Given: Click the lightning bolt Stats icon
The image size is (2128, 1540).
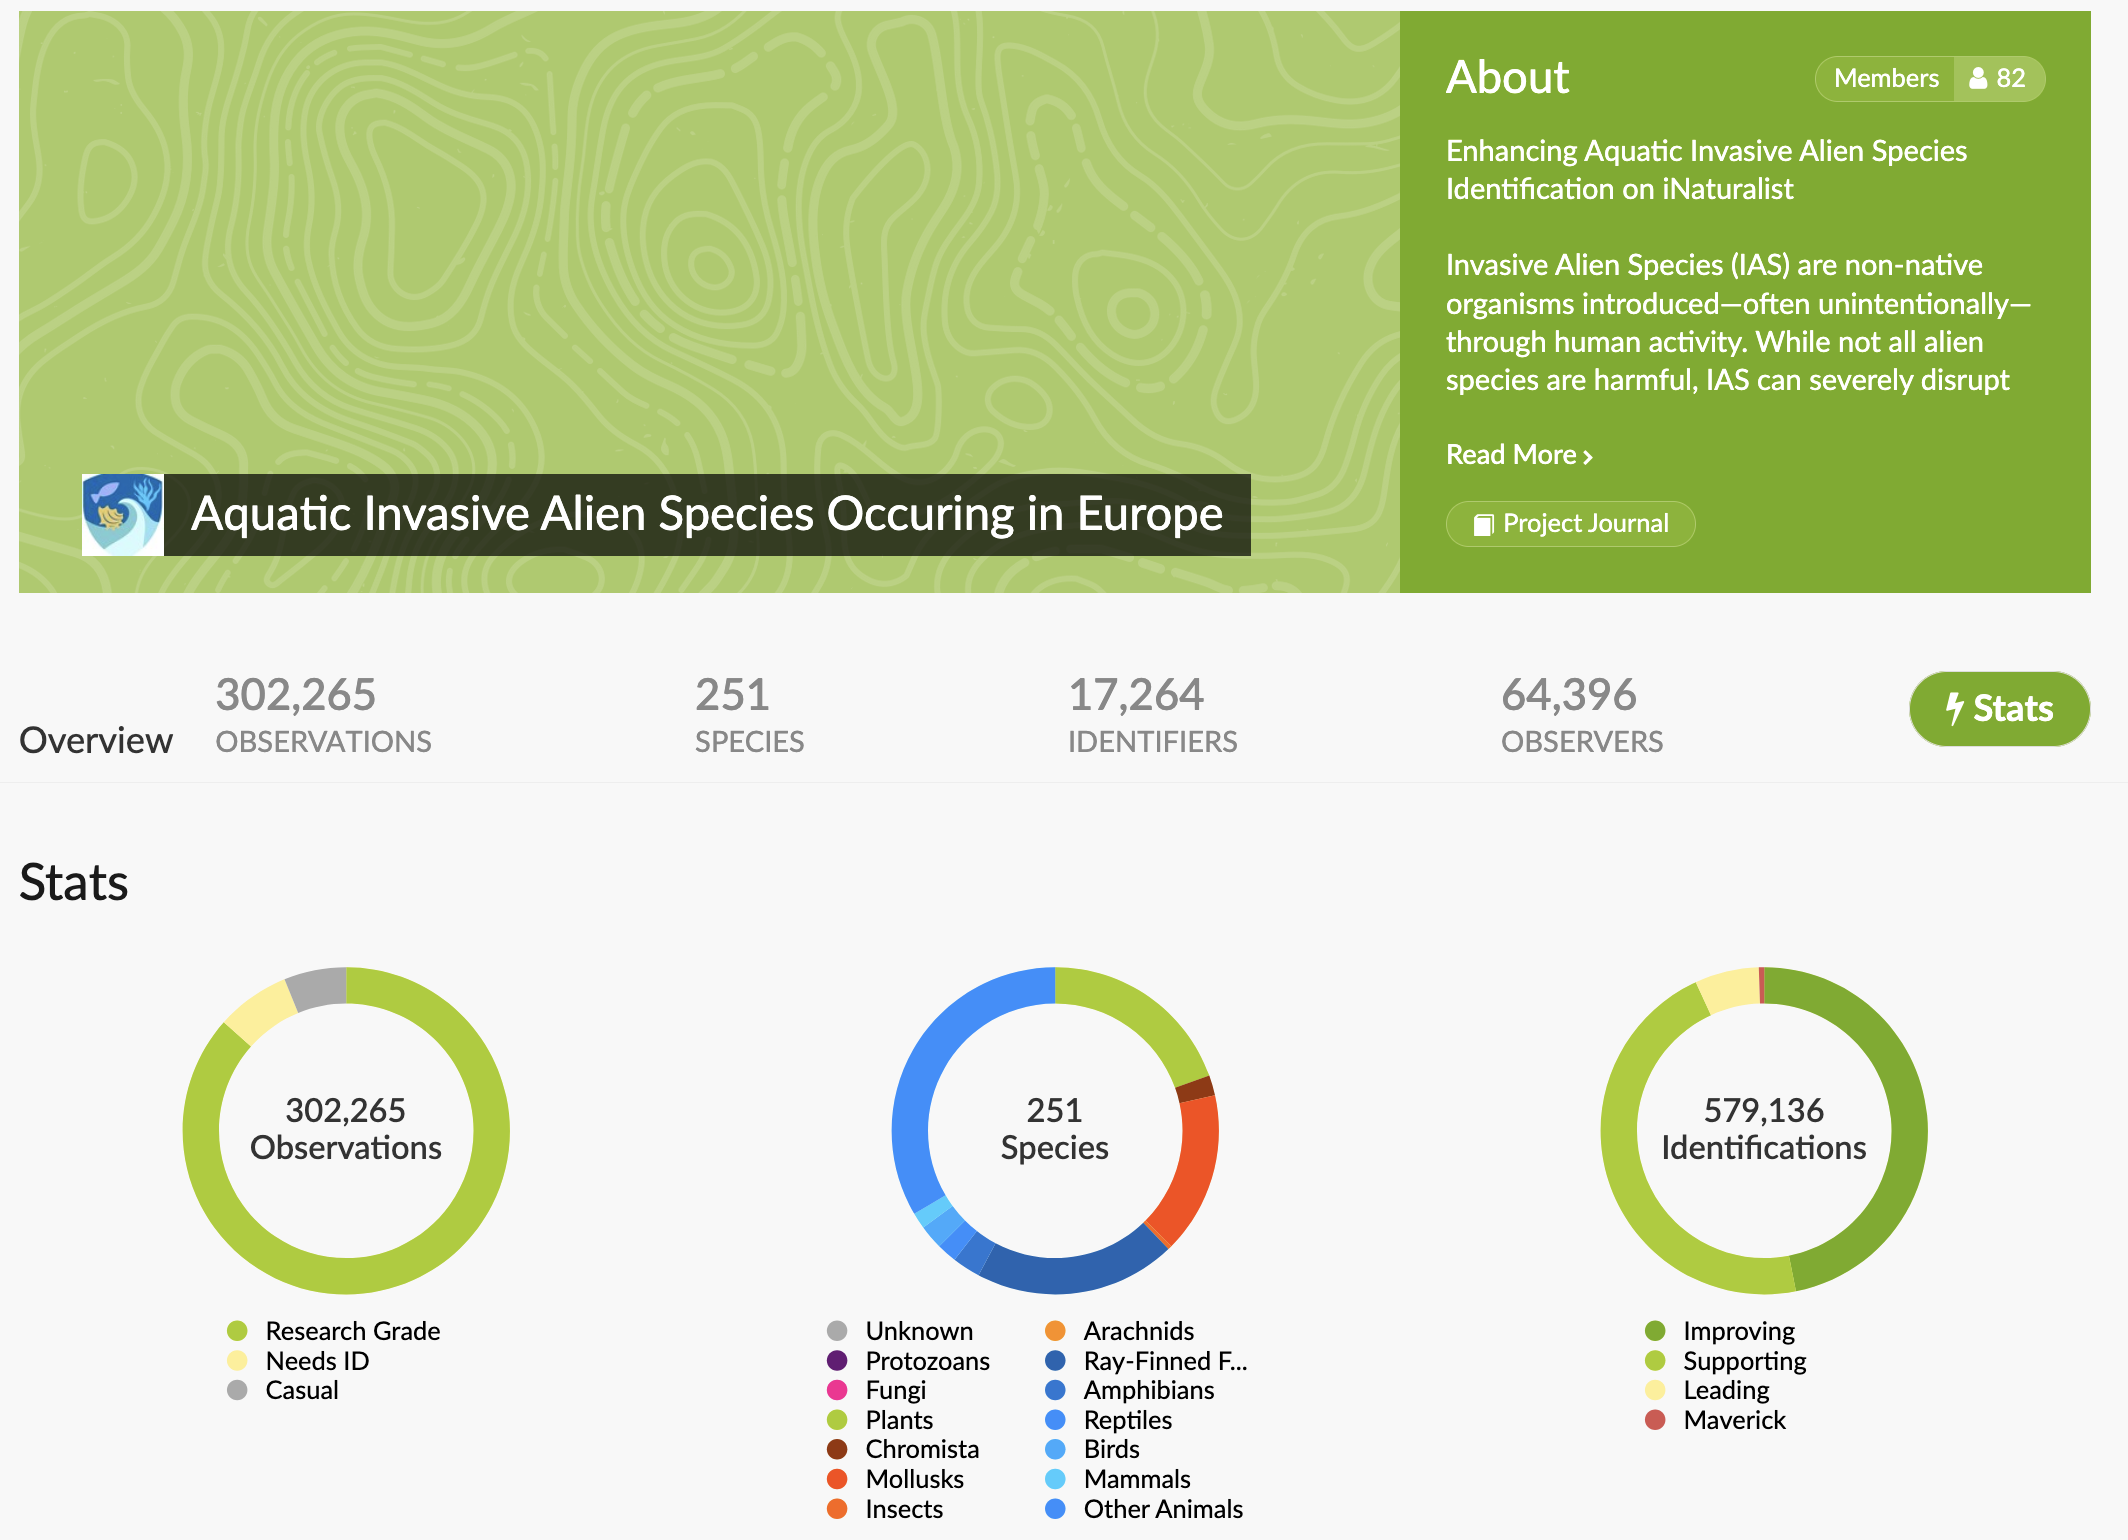Looking at the screenshot, I should click(1954, 708).
